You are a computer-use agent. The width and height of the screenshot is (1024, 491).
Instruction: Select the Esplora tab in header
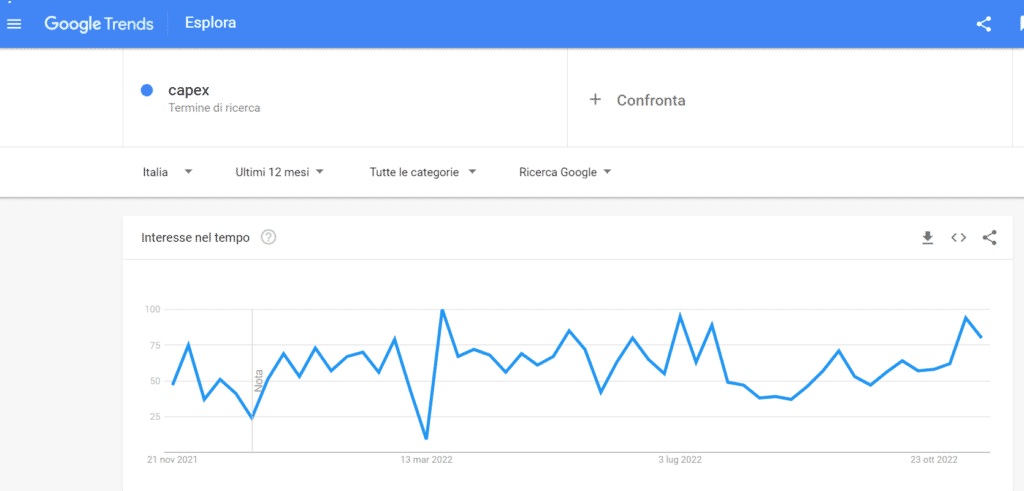(x=210, y=24)
